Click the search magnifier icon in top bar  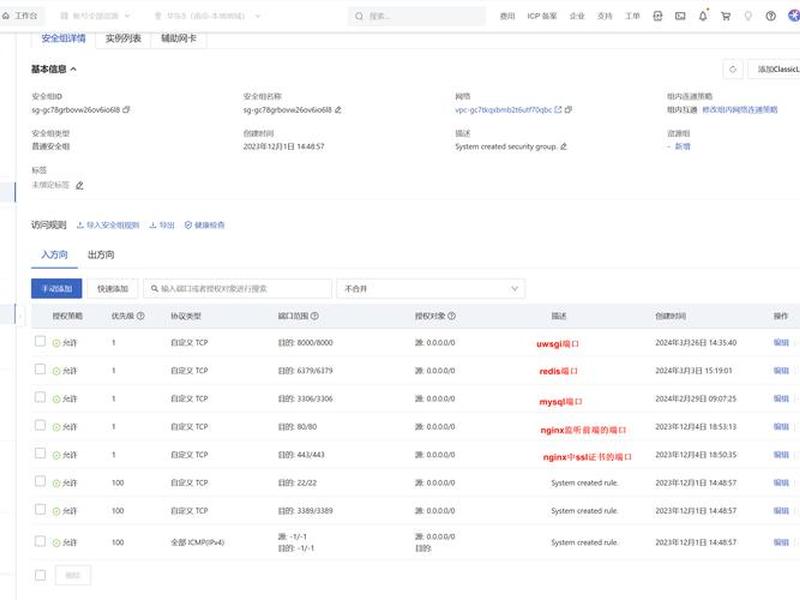click(x=359, y=16)
